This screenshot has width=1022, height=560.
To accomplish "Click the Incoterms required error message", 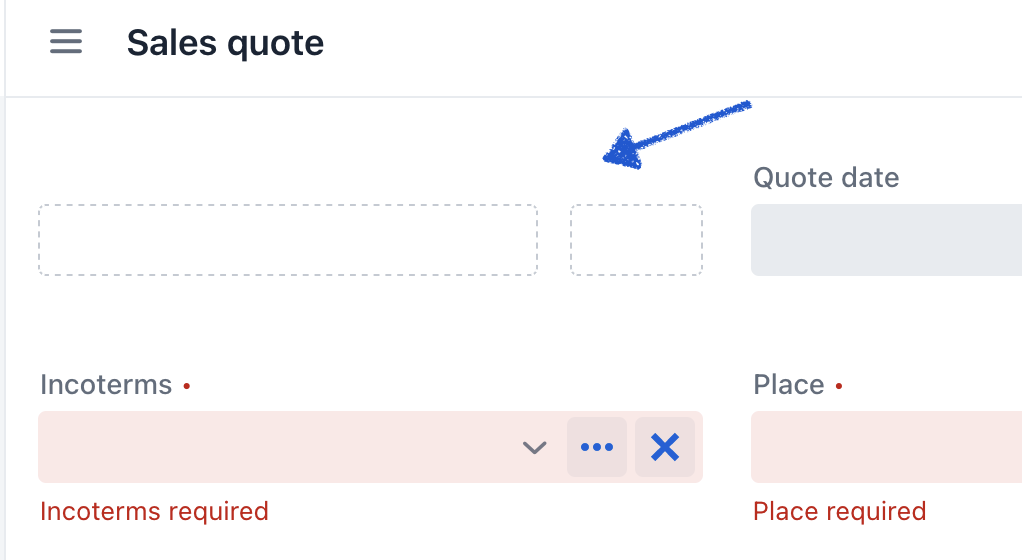I will coord(154,511).
